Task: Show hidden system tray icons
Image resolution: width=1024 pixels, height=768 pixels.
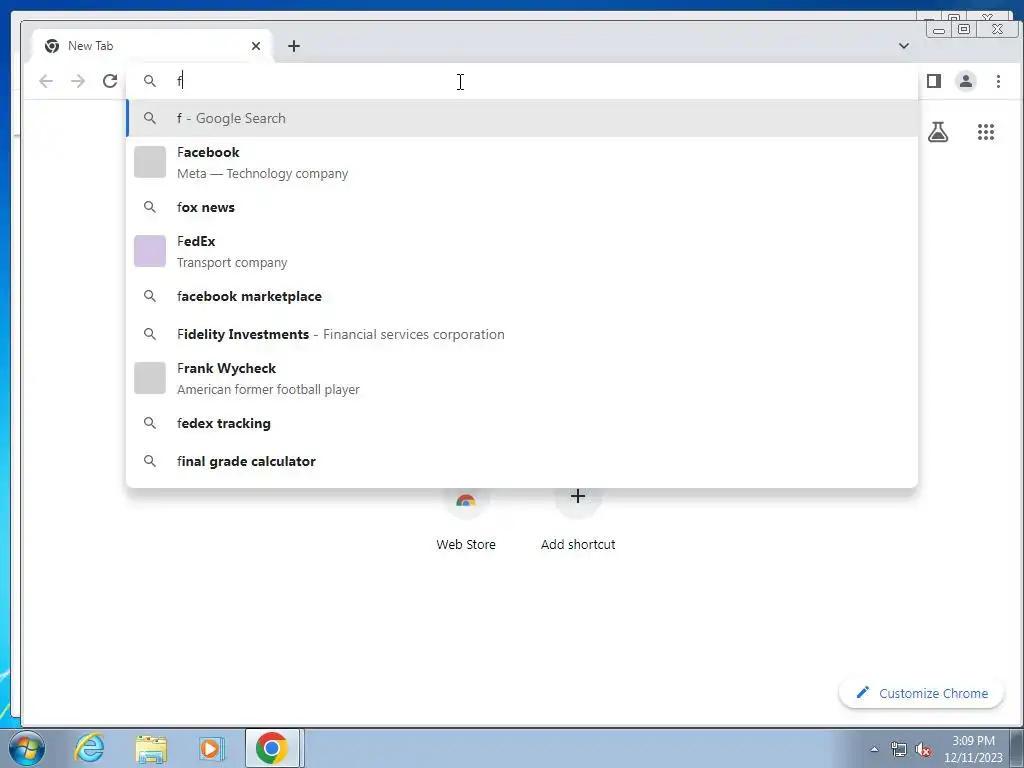Action: click(x=874, y=749)
